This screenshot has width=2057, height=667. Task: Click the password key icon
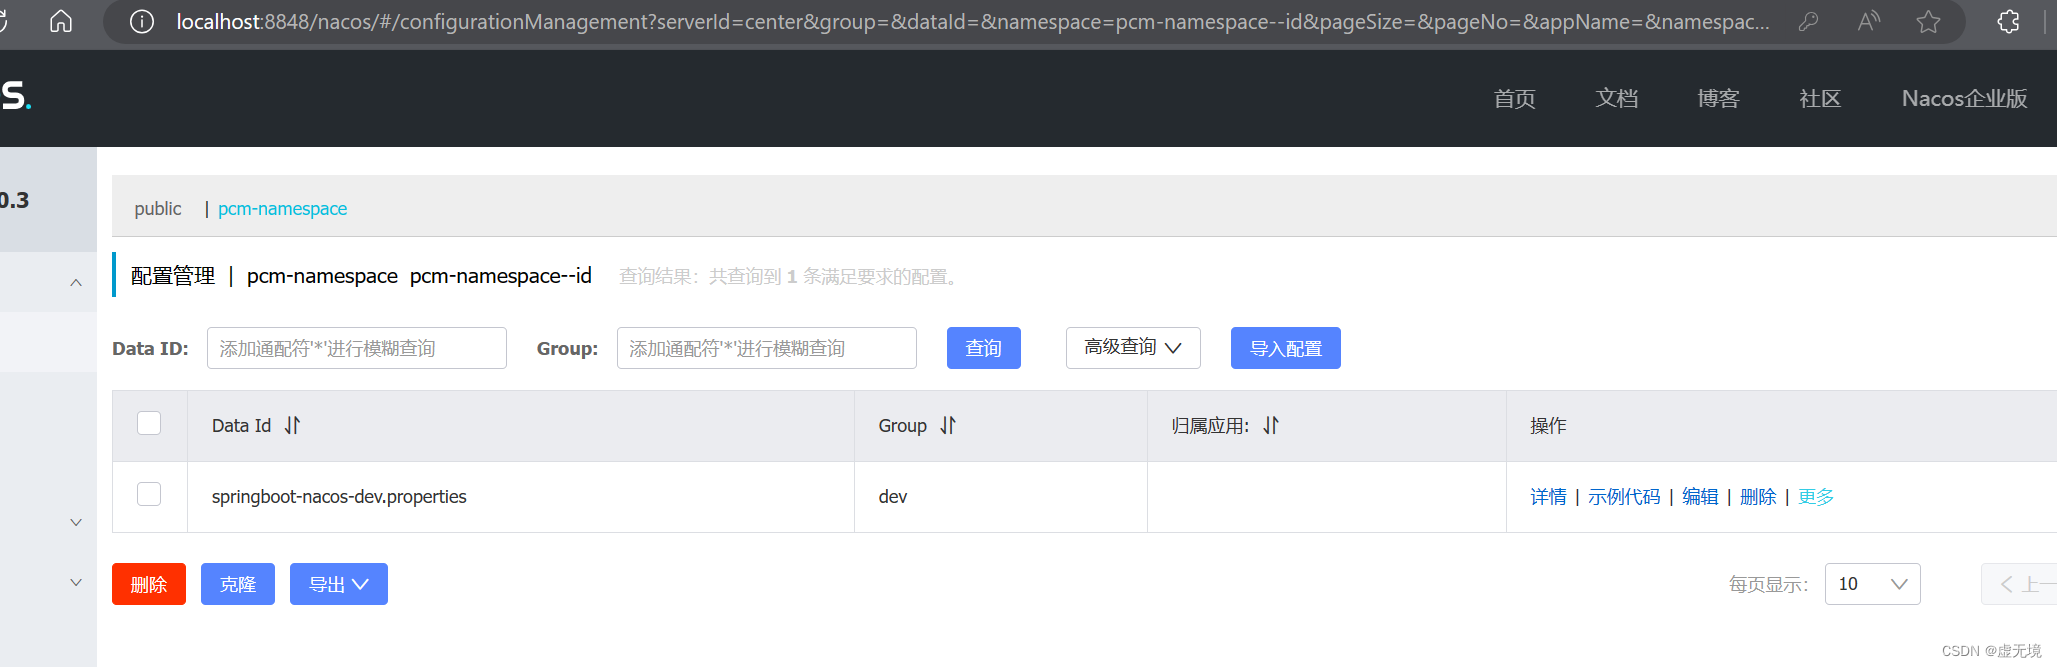(x=1808, y=21)
